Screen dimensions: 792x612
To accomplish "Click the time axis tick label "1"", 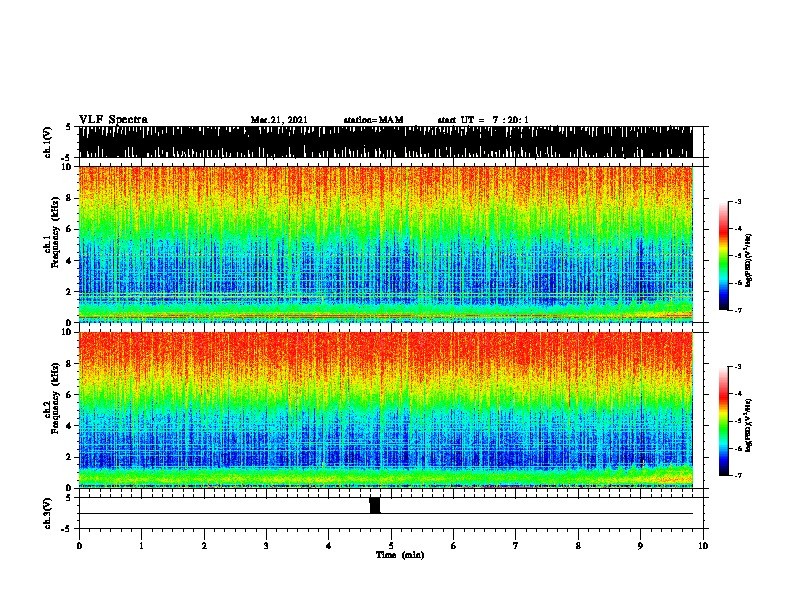I will point(141,546).
